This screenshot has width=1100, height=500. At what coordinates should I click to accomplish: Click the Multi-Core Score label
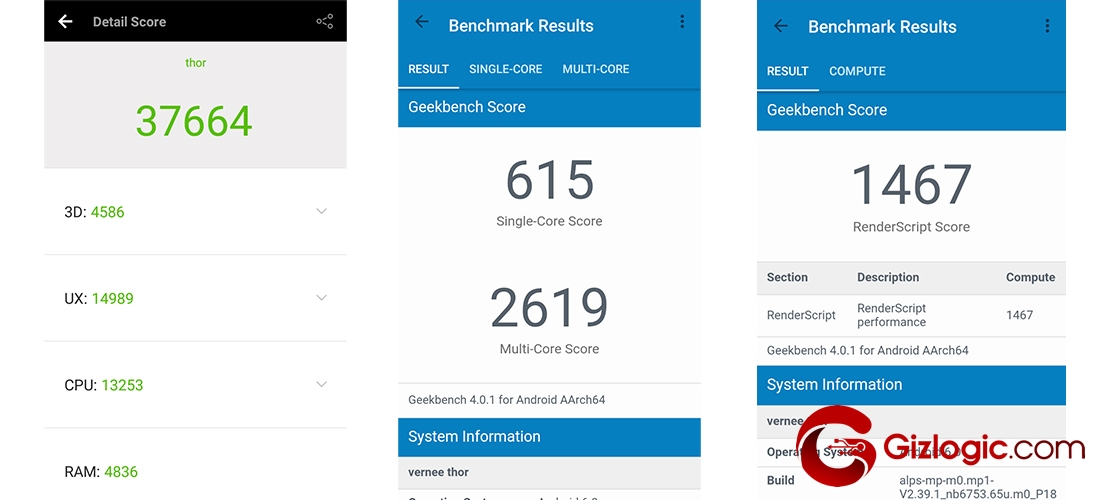tap(549, 349)
